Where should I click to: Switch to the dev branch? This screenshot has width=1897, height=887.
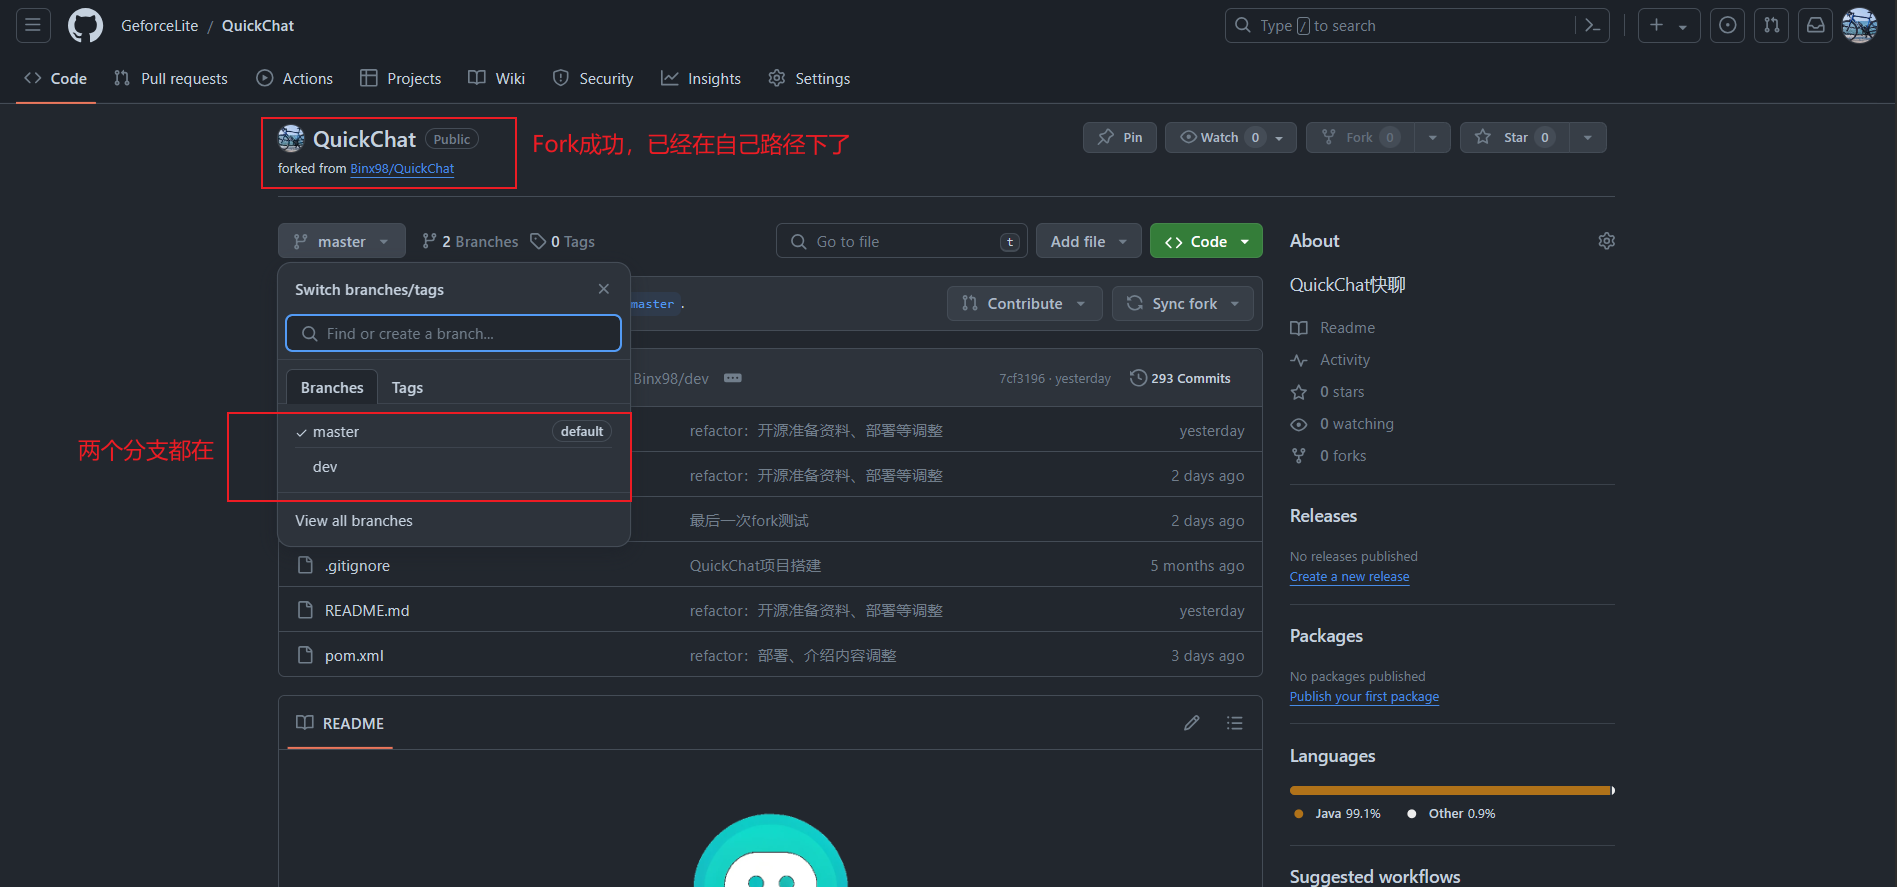(x=454, y=467)
